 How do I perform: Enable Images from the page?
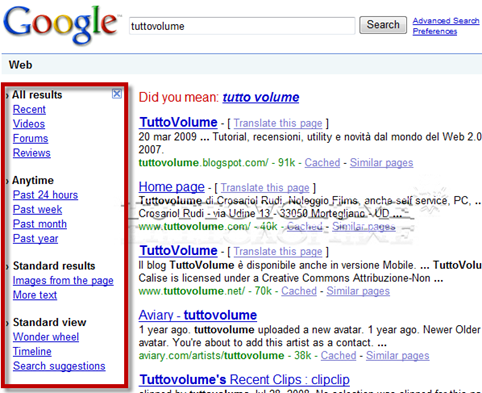(x=63, y=281)
